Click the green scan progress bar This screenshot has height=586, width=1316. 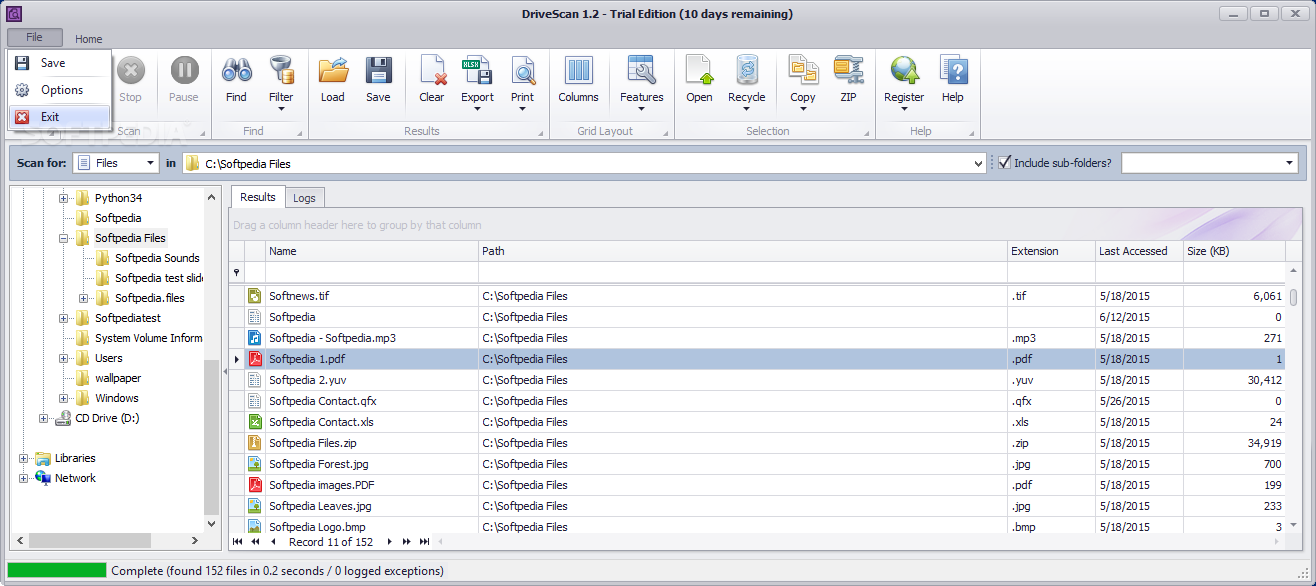tap(56, 570)
